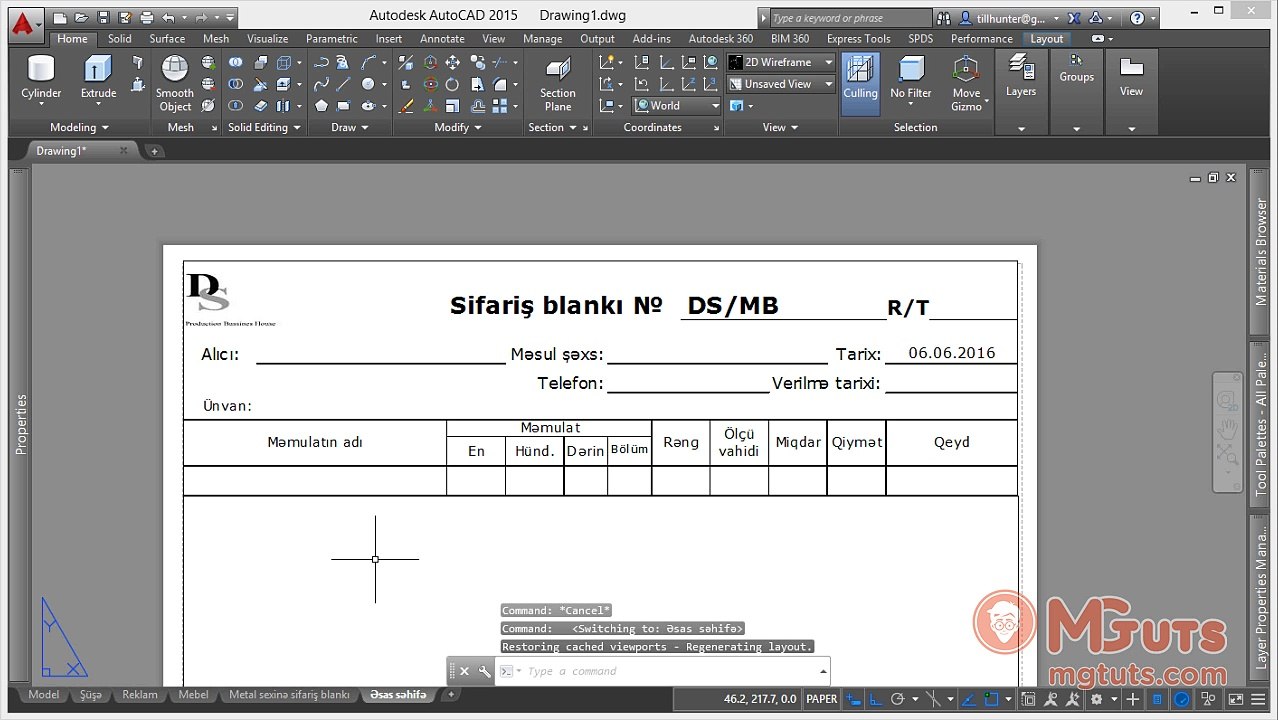Switch to the Mebel layout tab
The image size is (1278, 720).
pyautogui.click(x=194, y=694)
